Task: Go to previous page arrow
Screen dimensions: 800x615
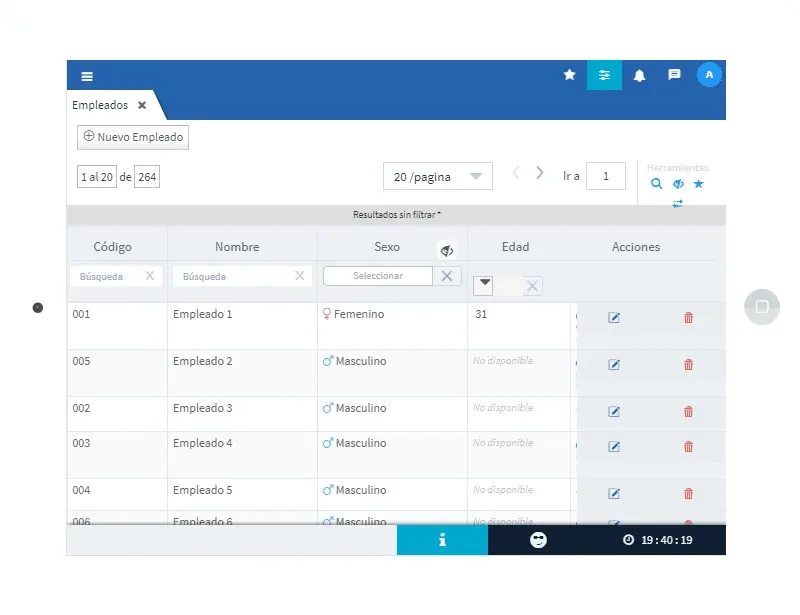Action: (516, 173)
